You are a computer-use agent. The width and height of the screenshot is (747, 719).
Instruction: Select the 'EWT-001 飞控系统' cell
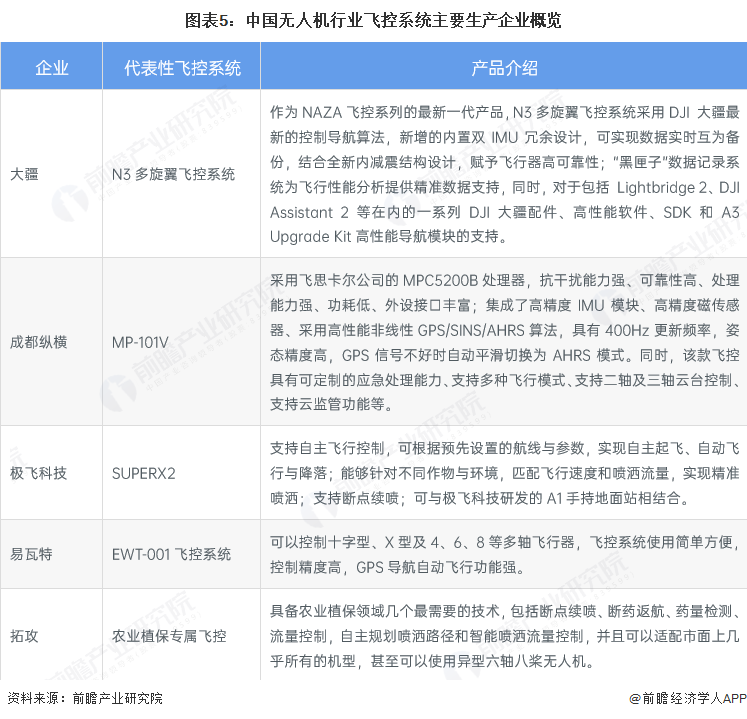(x=182, y=554)
